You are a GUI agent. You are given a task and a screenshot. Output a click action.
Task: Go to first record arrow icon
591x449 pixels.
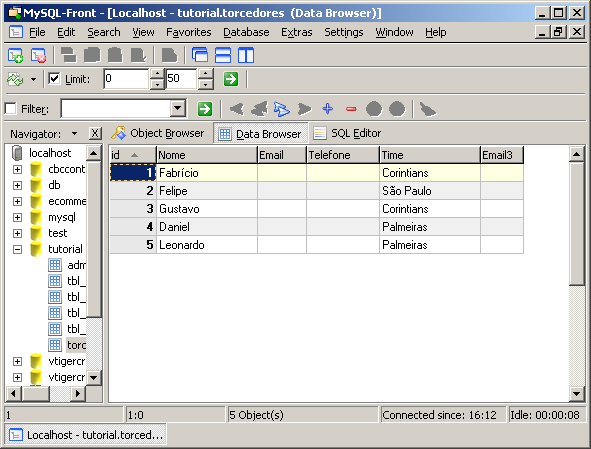click(237, 109)
